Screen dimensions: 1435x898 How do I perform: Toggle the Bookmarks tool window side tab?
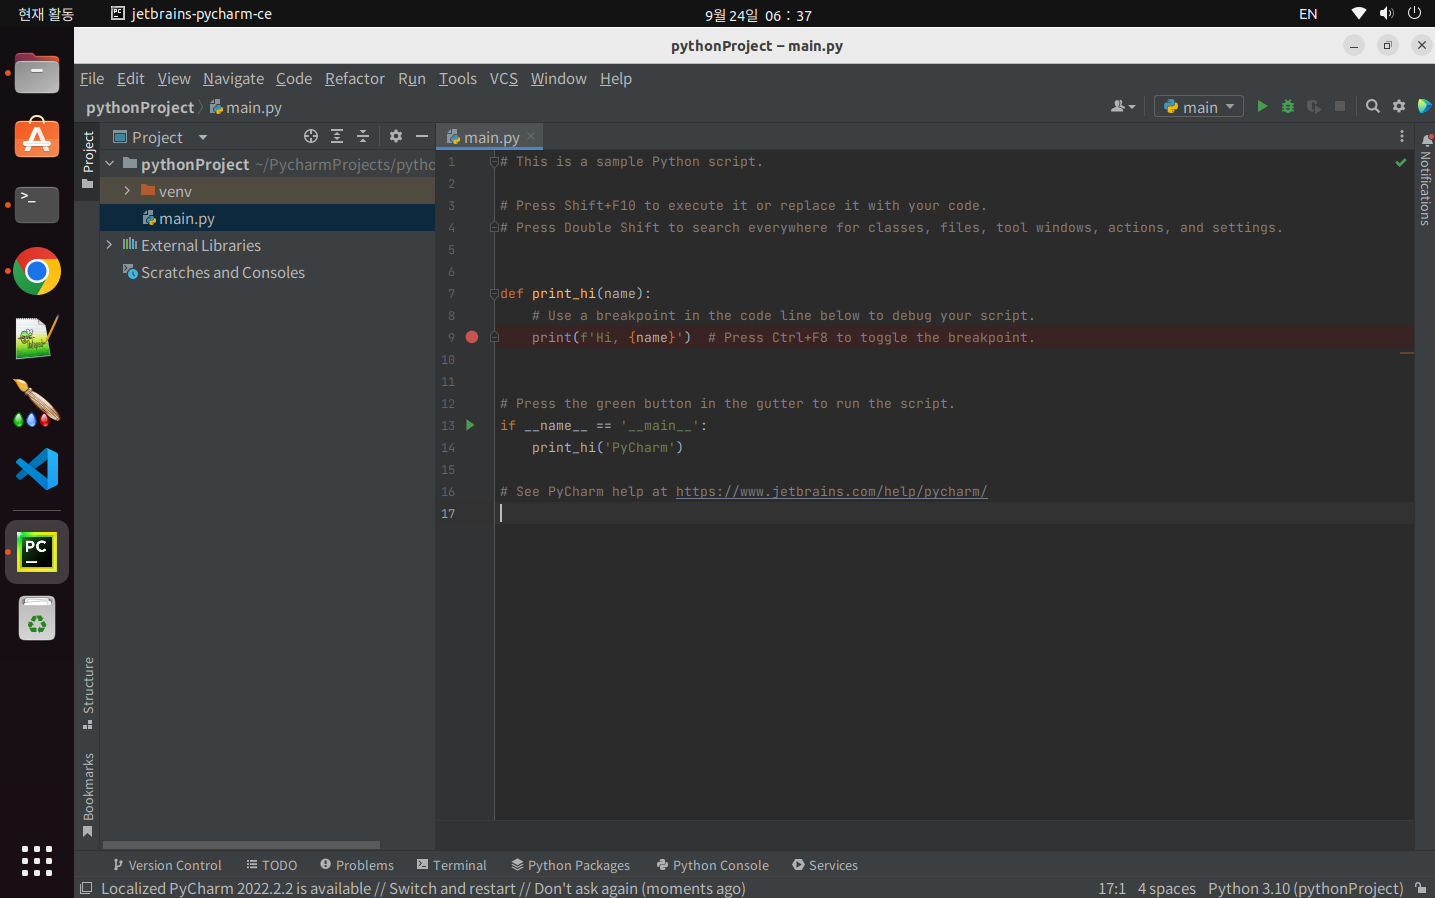point(88,795)
